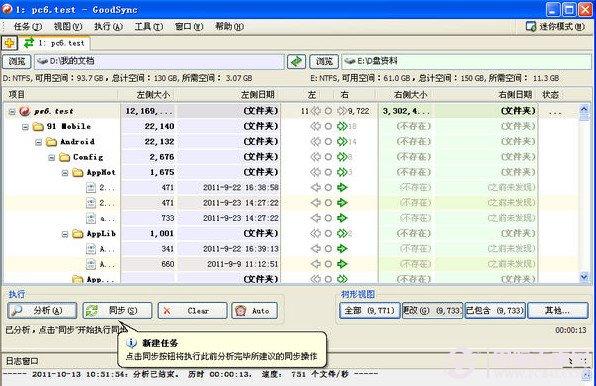This screenshot has height=386, width=596.
Task: Click the right arrow on pc6.test row
Action: [x=342, y=111]
